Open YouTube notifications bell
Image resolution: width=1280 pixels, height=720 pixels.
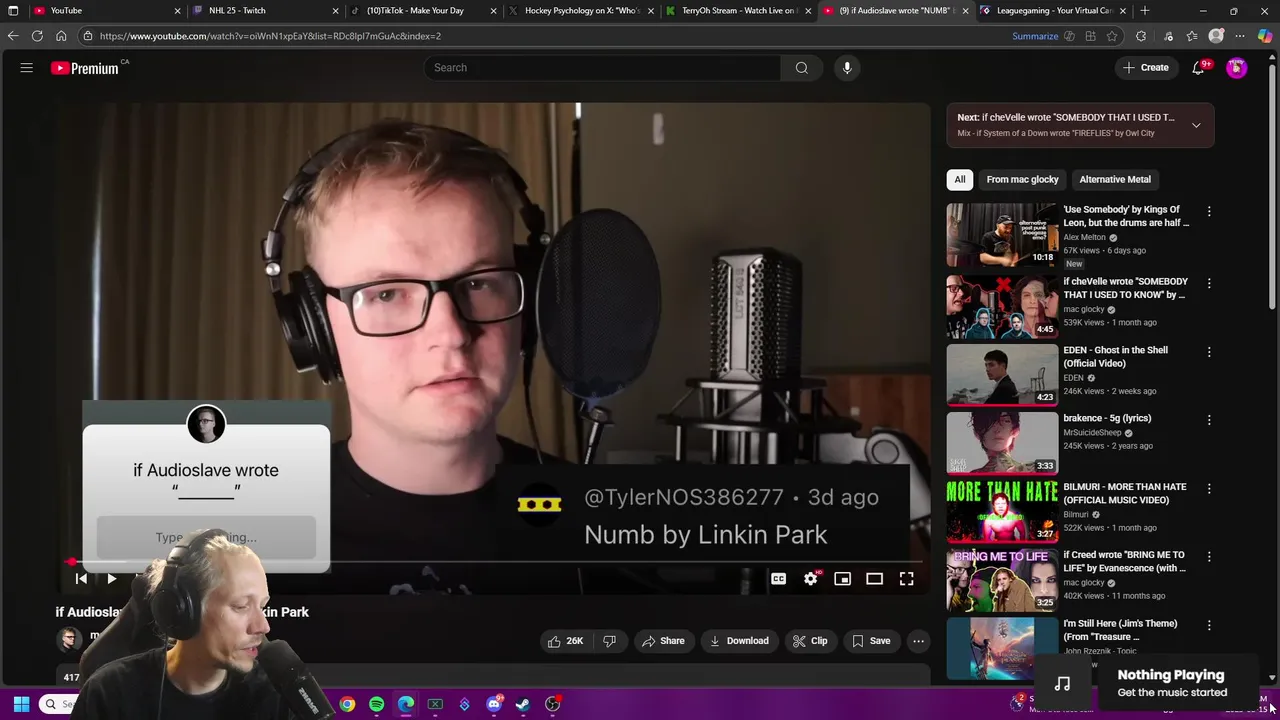tap(1198, 68)
